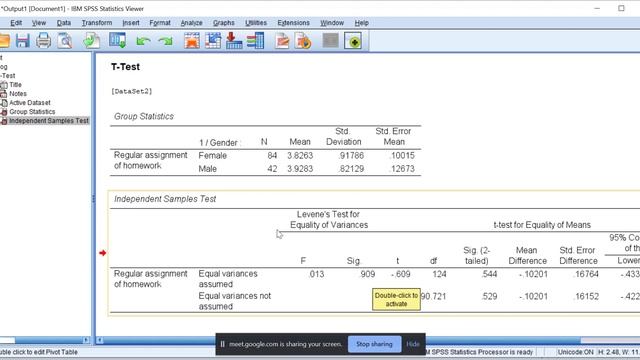640x360 pixels.
Task: Click the Designate Window green plus icon
Action: click(x=353, y=41)
